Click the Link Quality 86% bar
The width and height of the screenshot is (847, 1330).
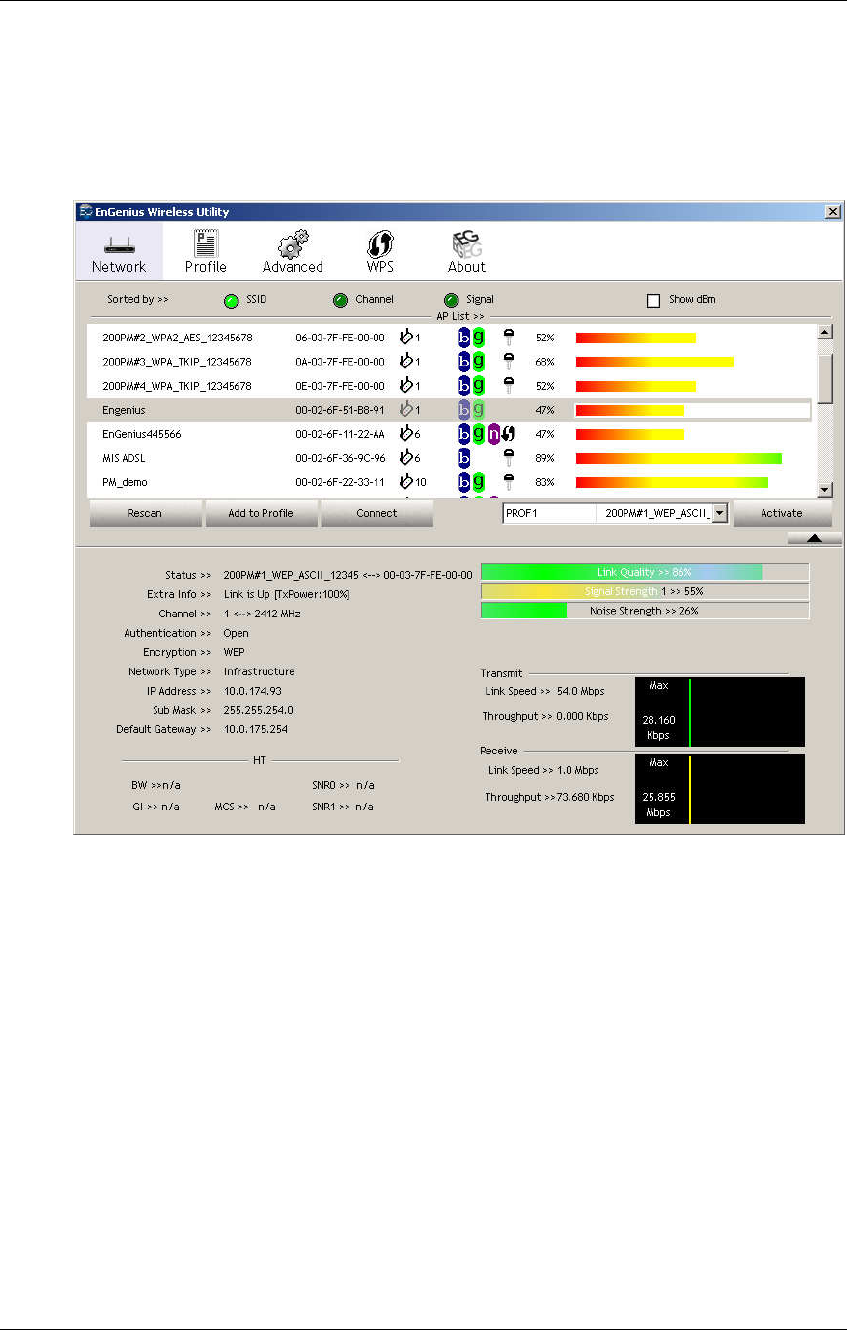[x=645, y=572]
